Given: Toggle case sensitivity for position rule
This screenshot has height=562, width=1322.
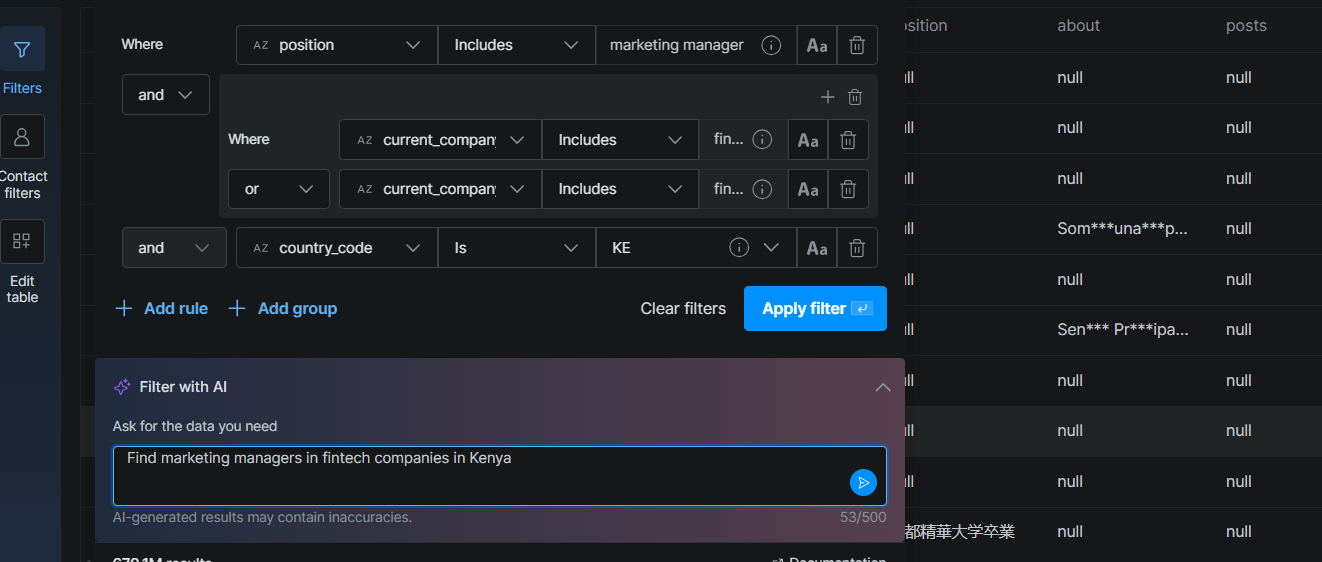Looking at the screenshot, I should pyautogui.click(x=817, y=45).
